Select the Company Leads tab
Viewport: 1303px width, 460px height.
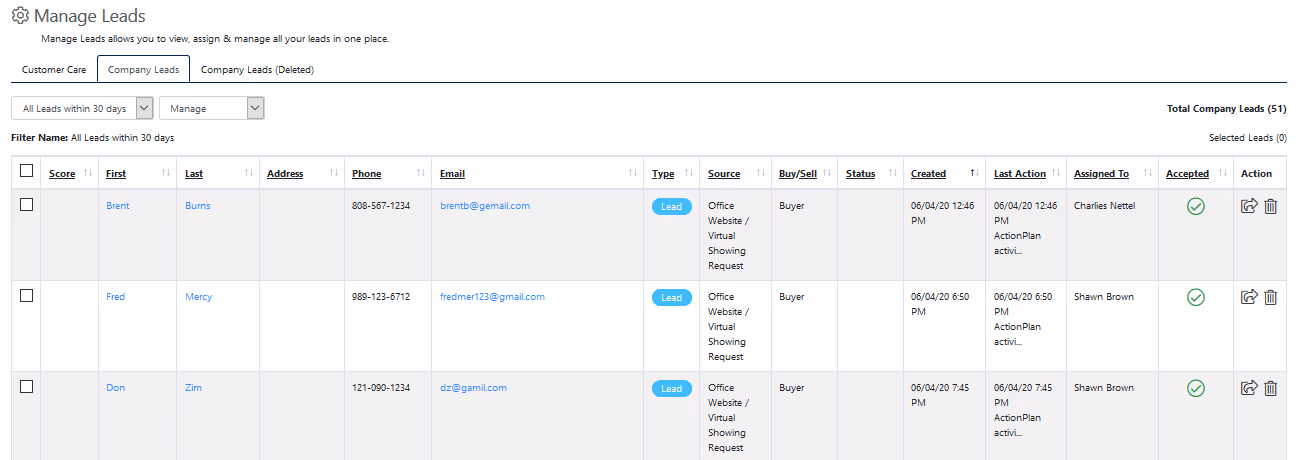click(143, 70)
